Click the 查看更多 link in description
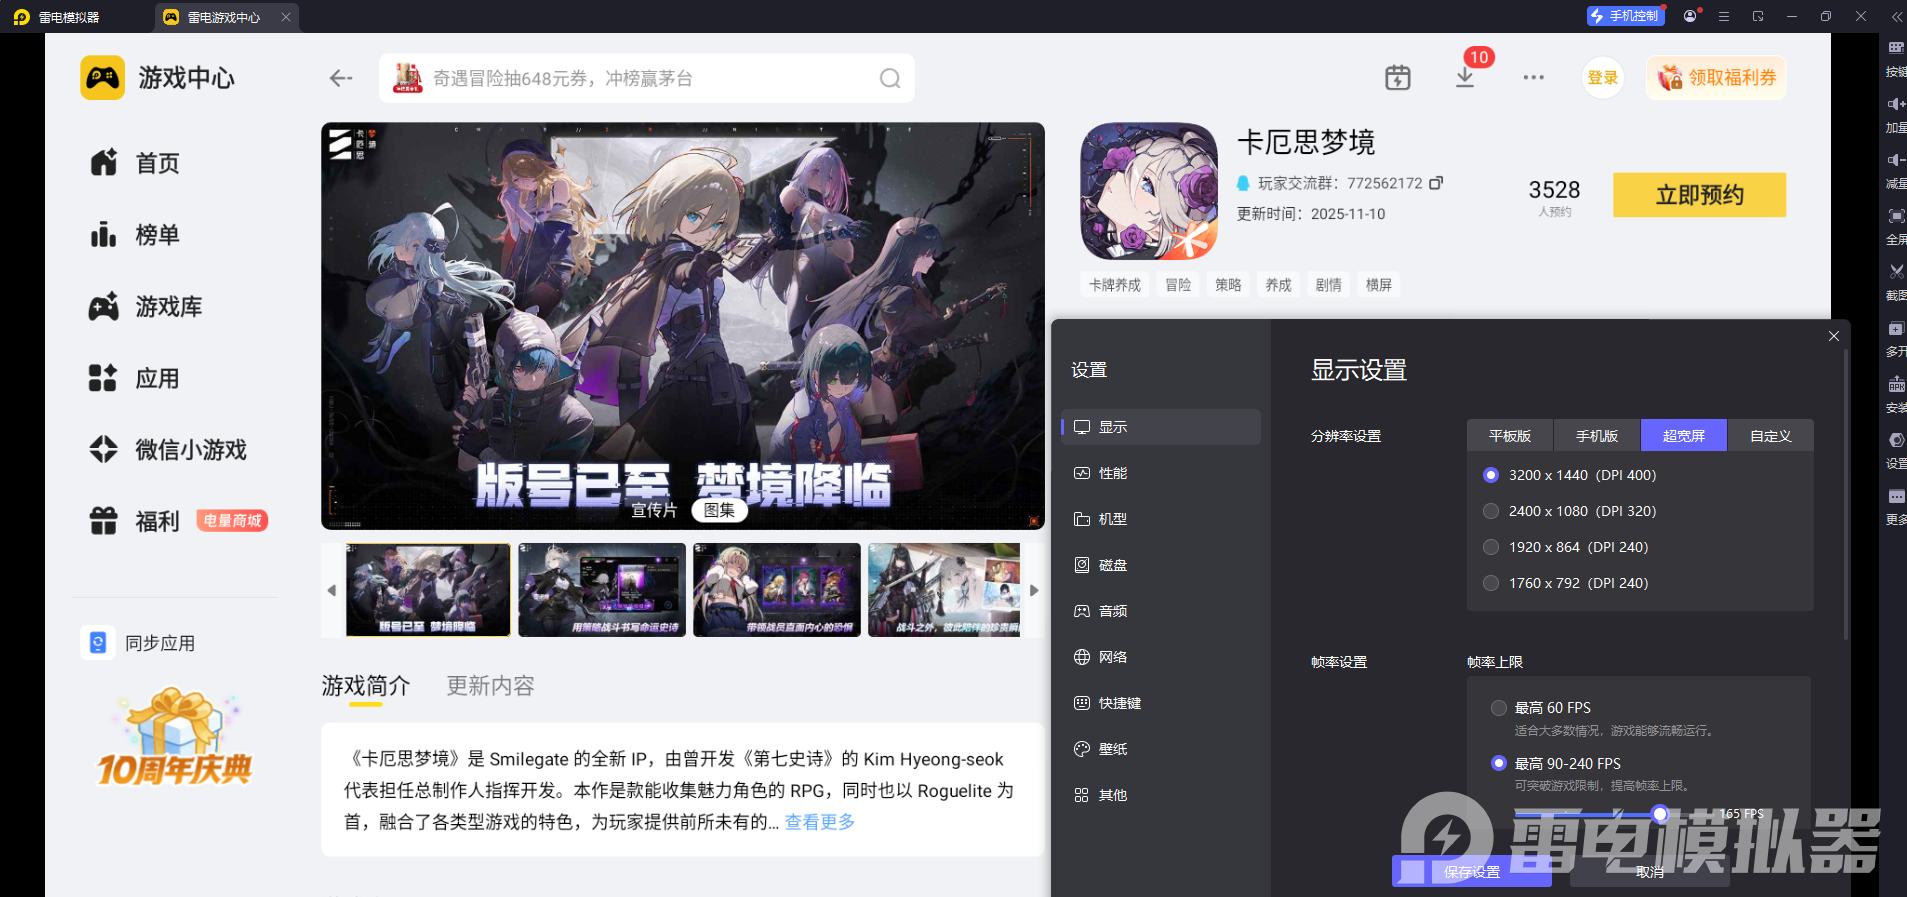The height and width of the screenshot is (897, 1907). (820, 822)
